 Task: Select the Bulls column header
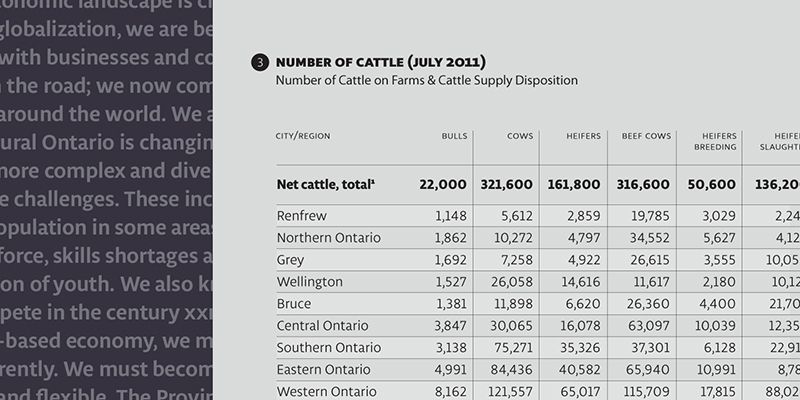pos(454,136)
